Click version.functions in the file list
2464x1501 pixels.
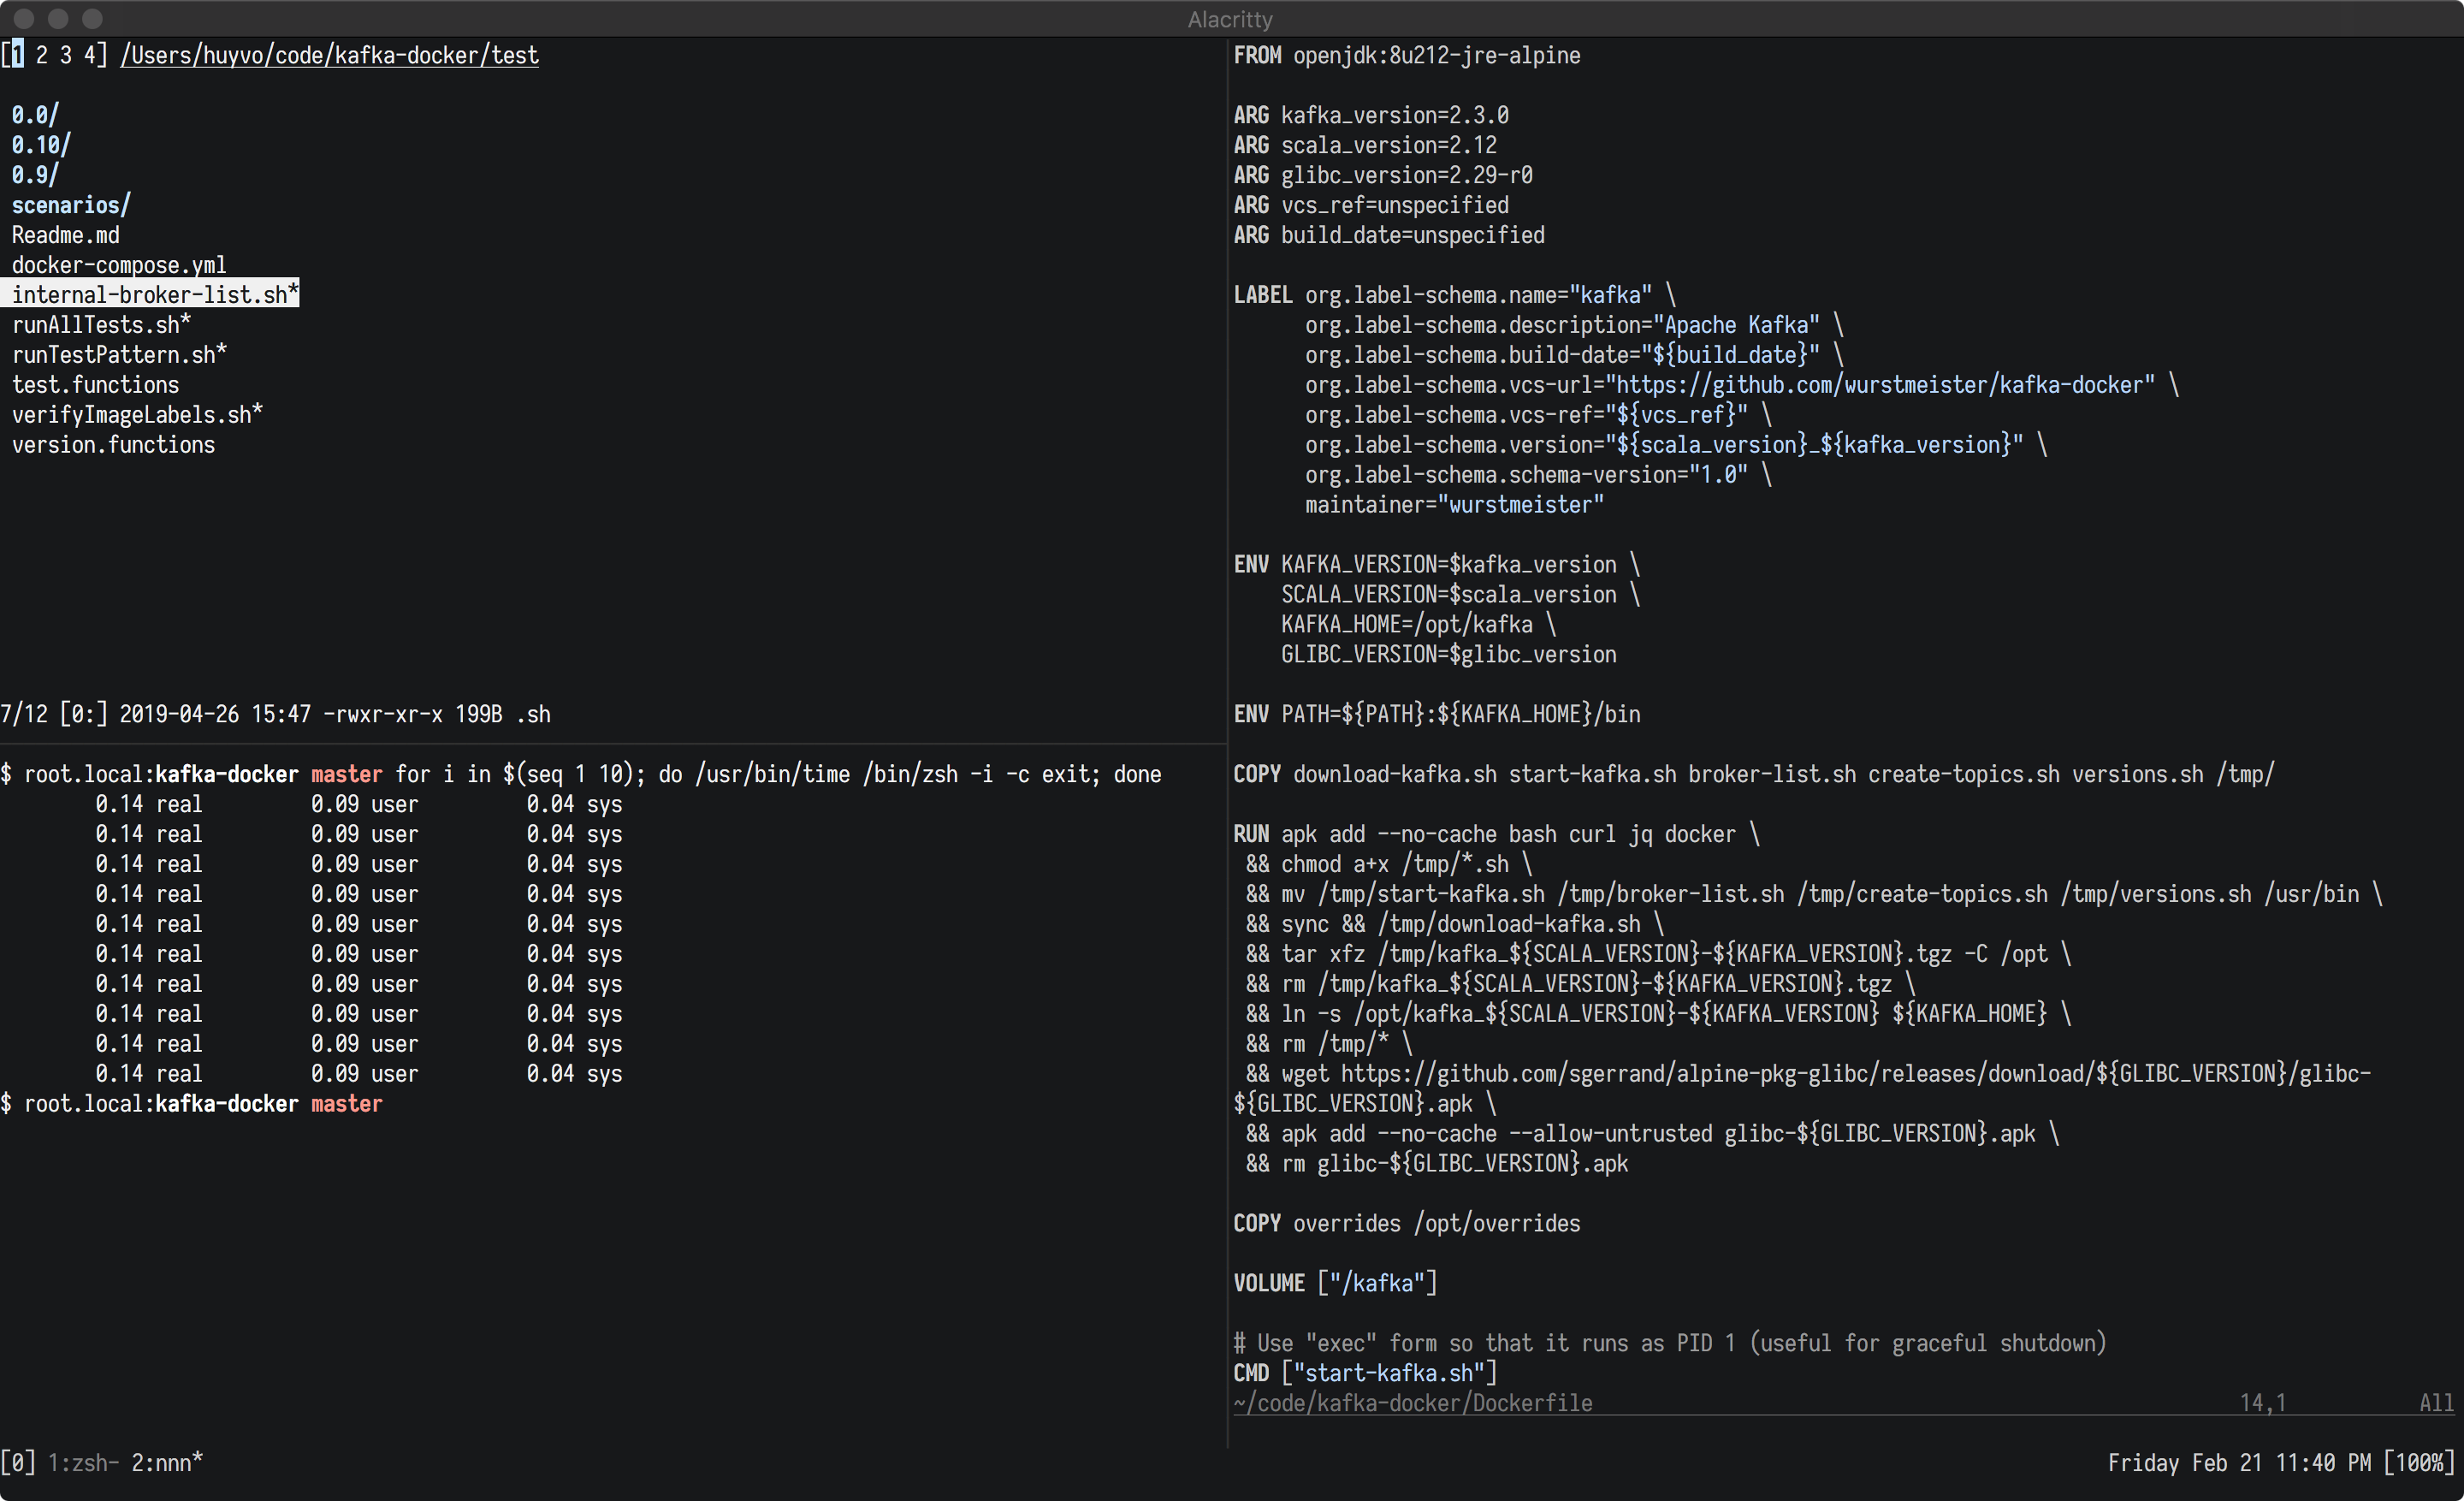[x=113, y=445]
